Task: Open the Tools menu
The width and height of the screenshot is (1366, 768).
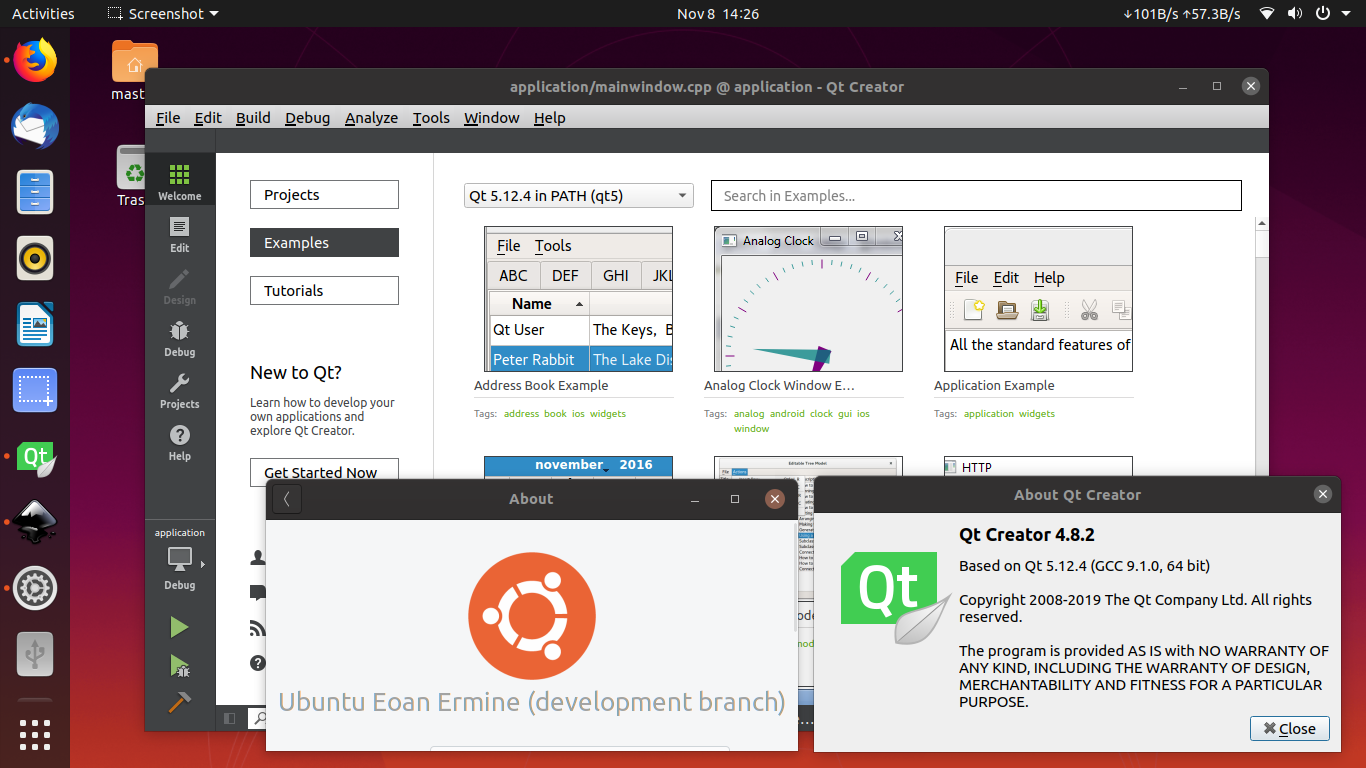Action: [430, 117]
